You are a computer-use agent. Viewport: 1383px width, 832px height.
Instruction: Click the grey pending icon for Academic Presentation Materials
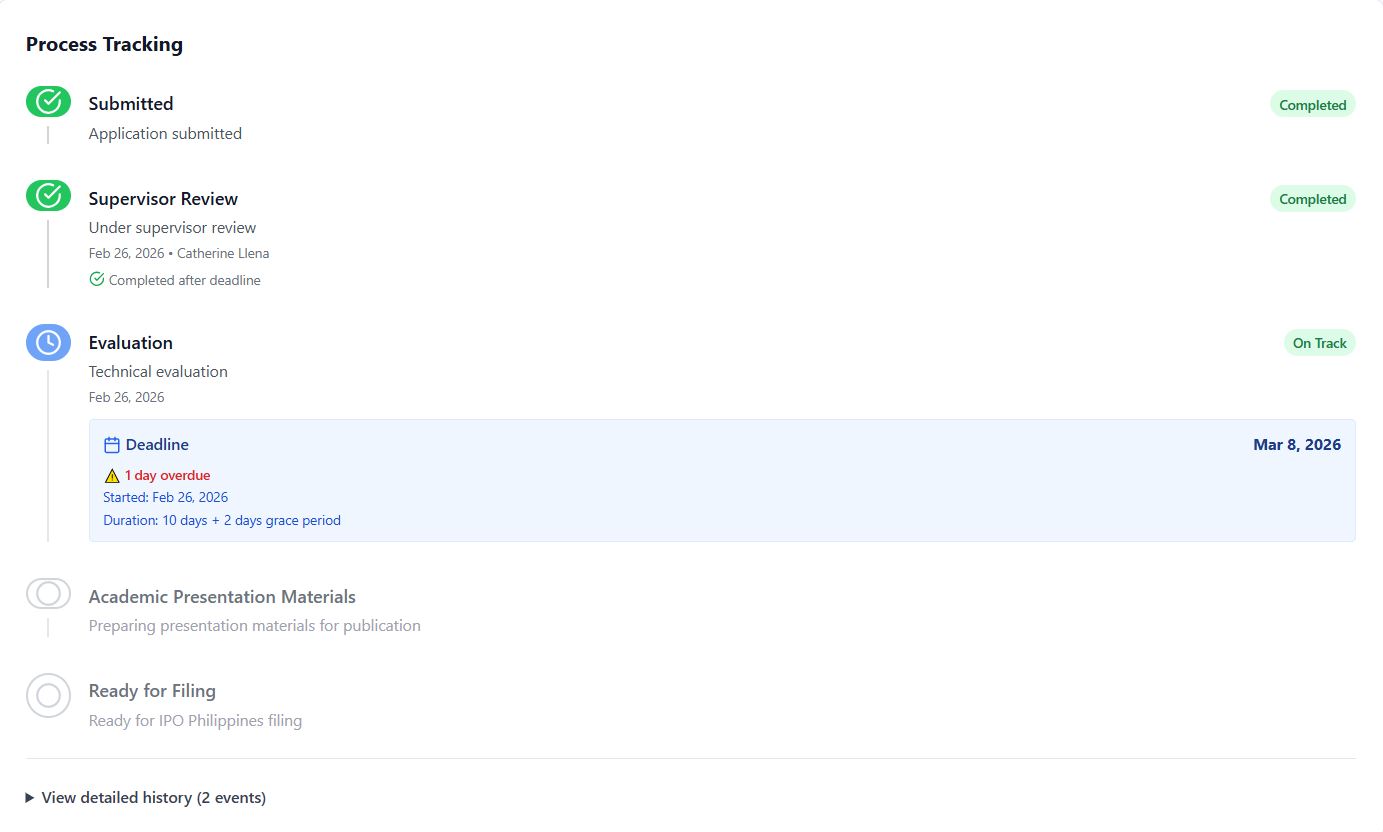click(x=48, y=594)
